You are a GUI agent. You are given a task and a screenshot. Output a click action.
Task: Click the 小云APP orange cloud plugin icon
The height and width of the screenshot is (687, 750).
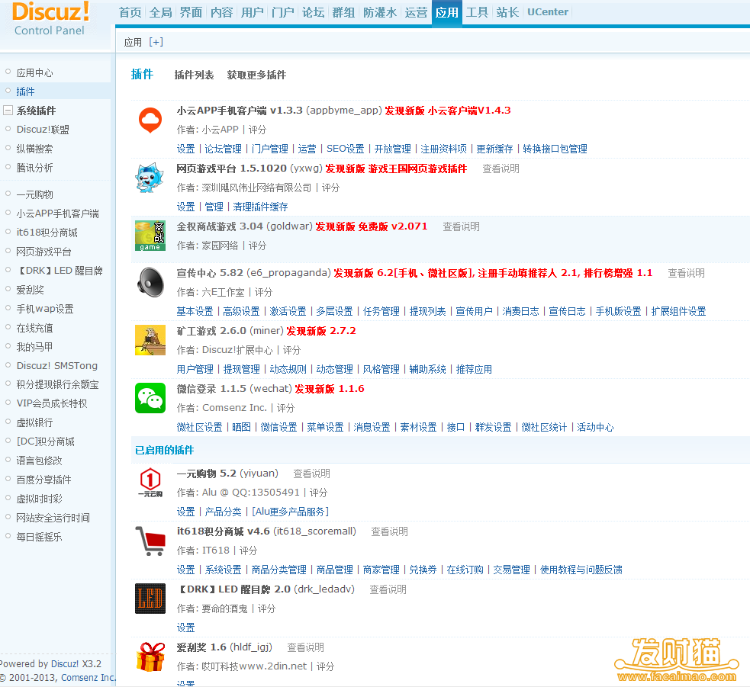150,121
